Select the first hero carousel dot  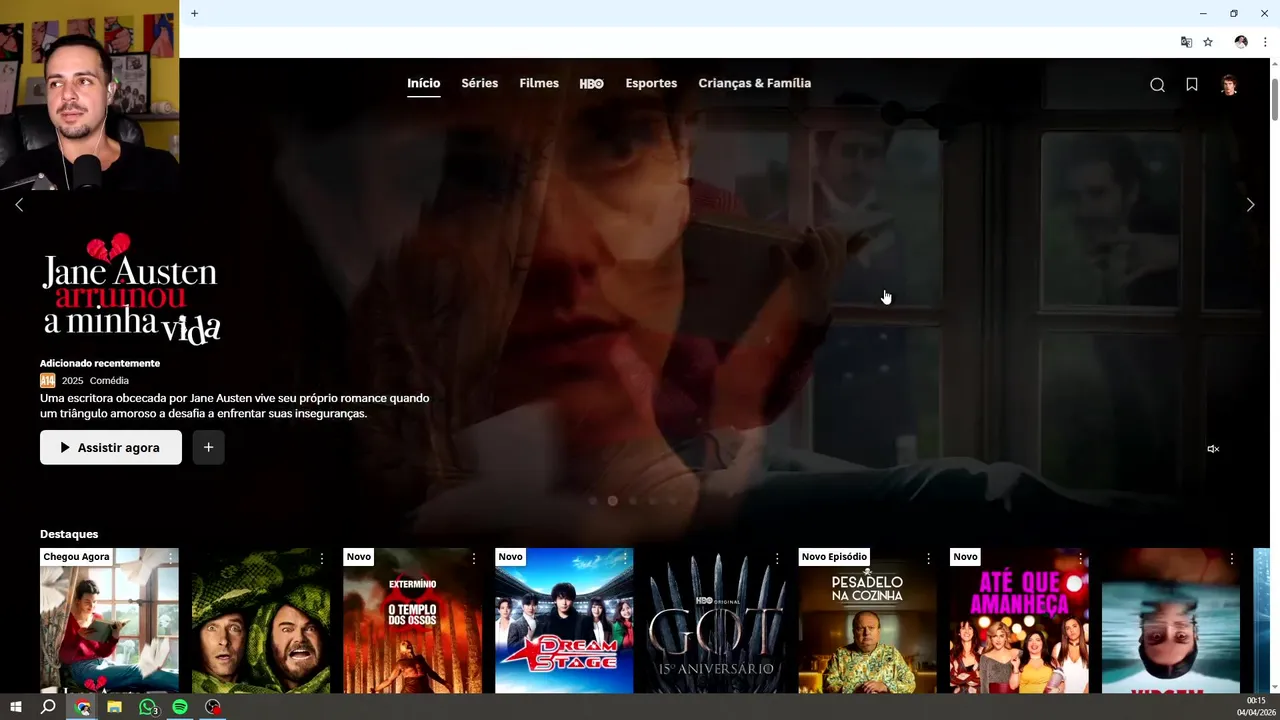click(593, 501)
